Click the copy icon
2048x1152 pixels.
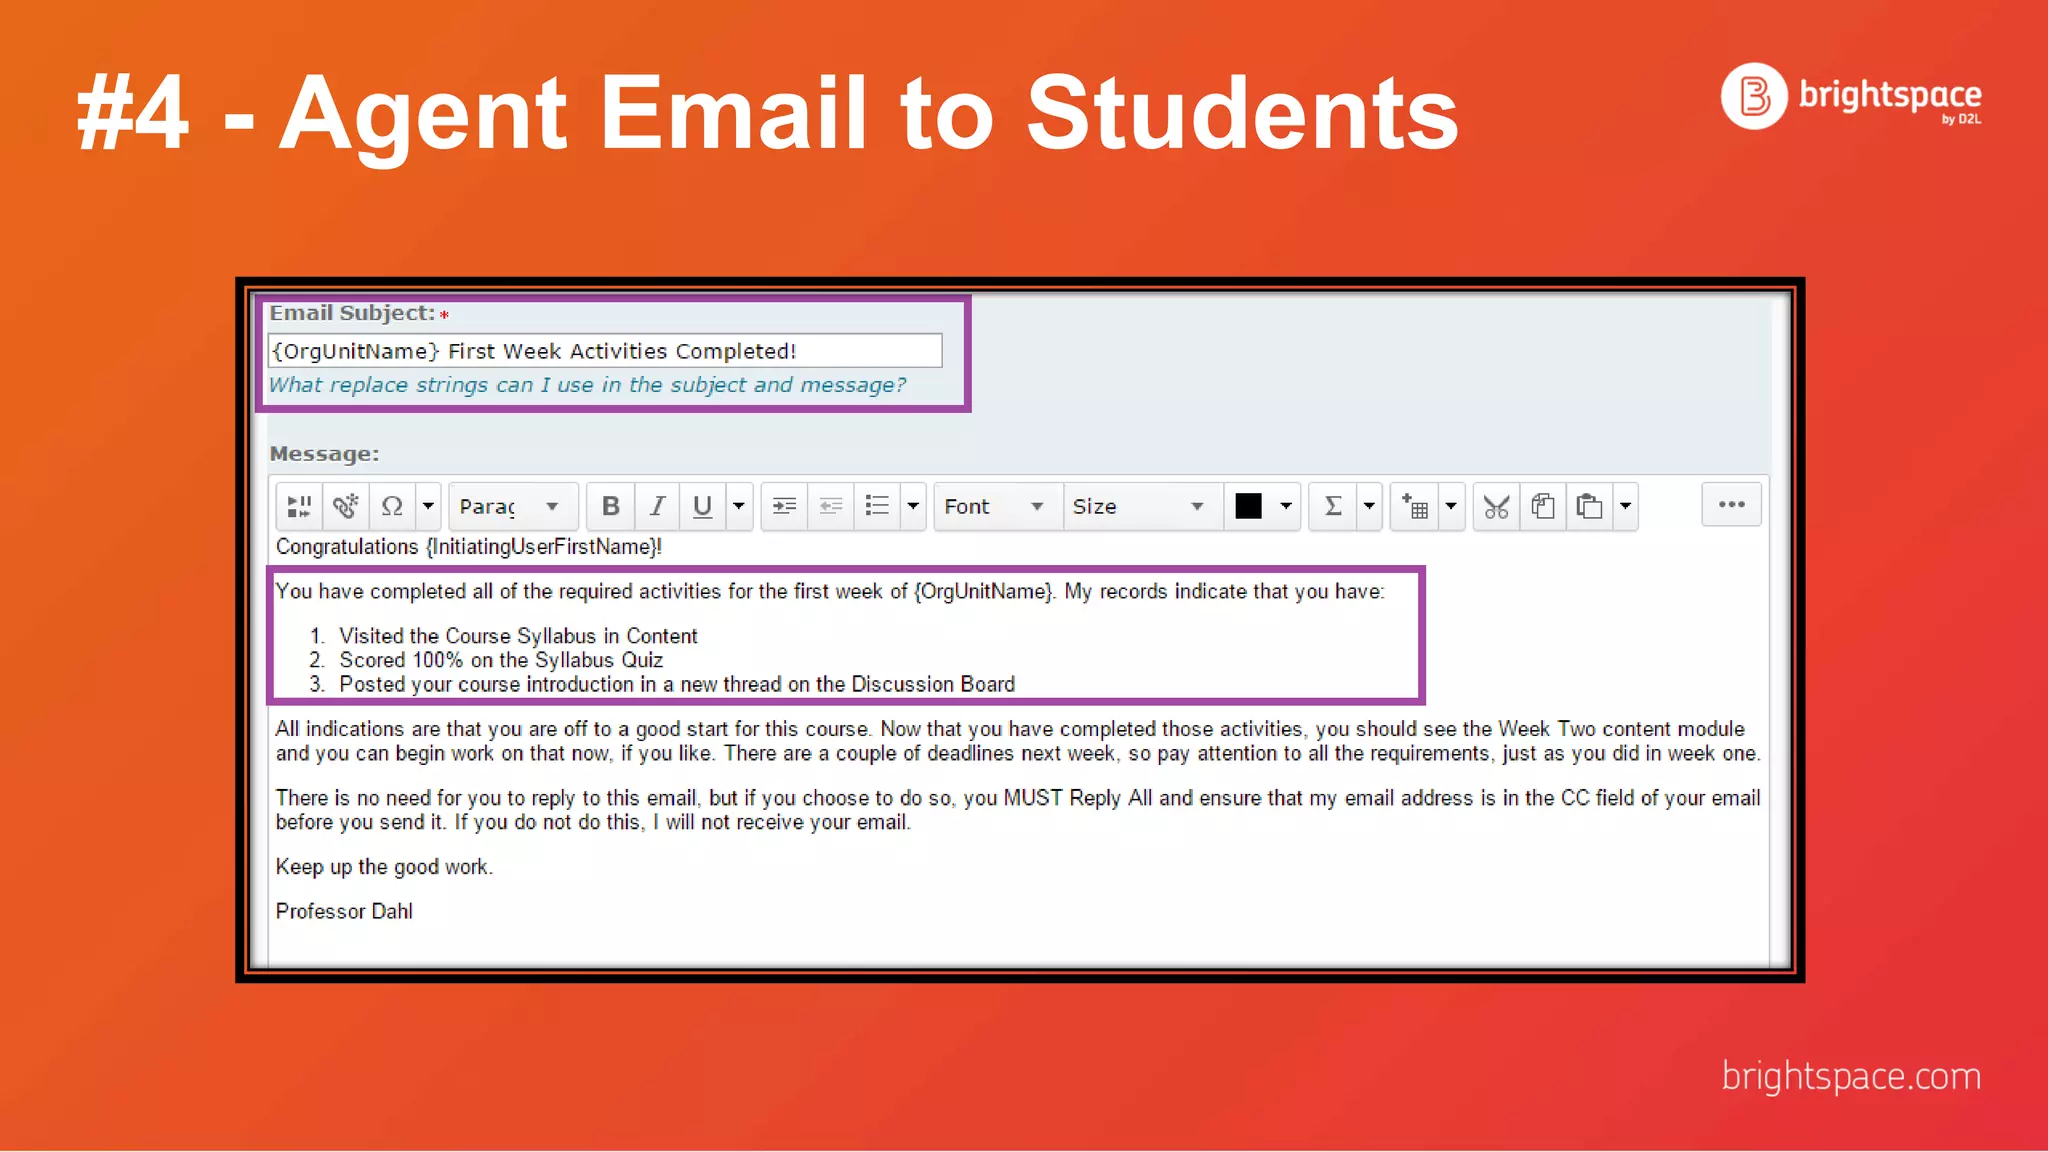coord(1543,506)
